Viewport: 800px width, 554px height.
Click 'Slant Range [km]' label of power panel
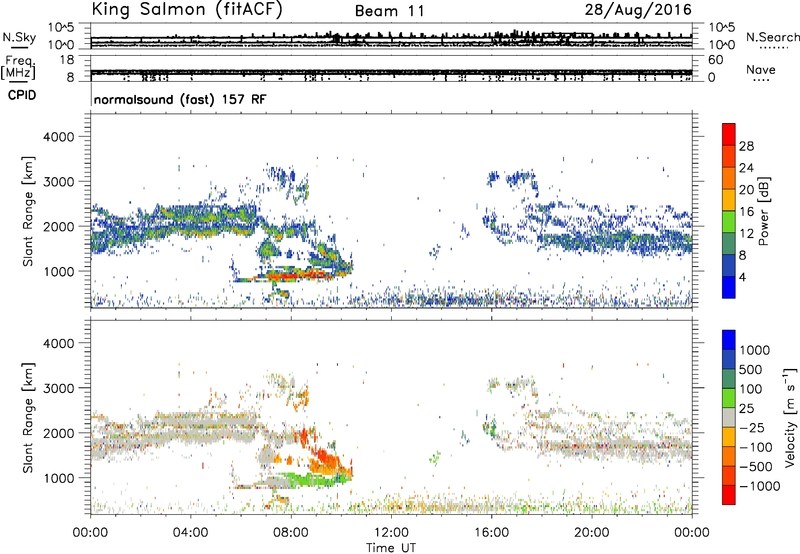28,211
